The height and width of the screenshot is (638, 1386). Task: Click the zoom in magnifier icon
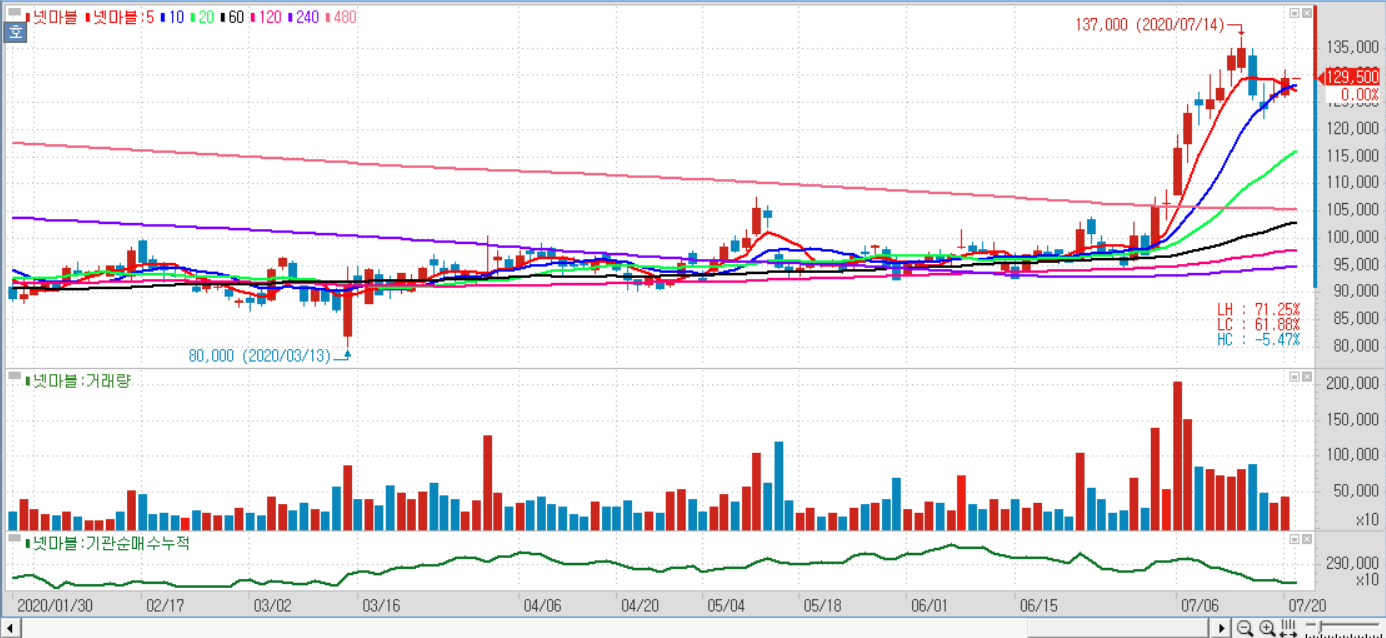(x=1267, y=628)
